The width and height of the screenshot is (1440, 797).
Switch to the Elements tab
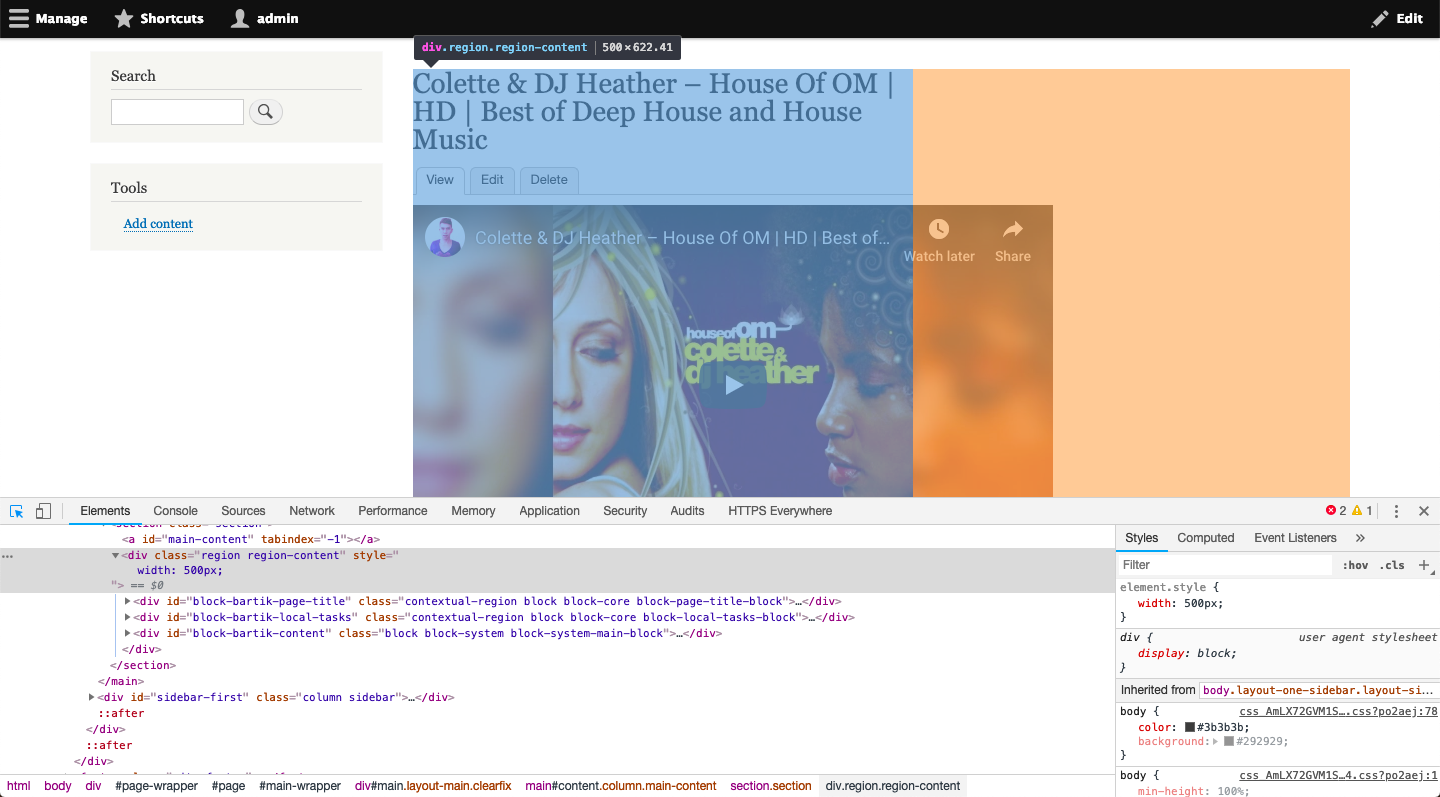coord(105,511)
